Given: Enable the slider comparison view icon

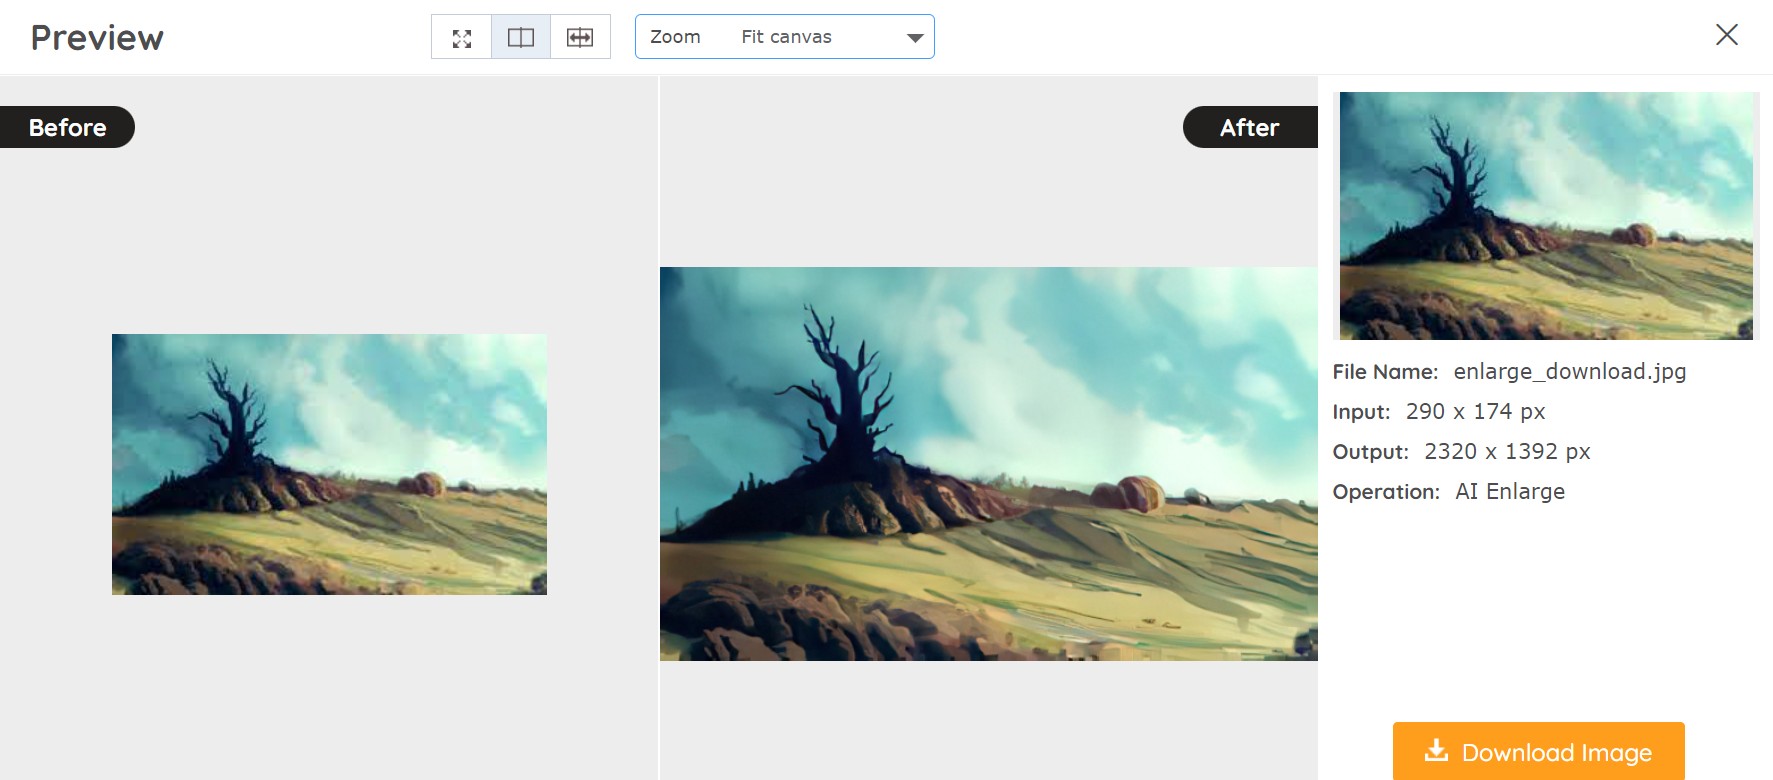Looking at the screenshot, I should pyautogui.click(x=580, y=38).
